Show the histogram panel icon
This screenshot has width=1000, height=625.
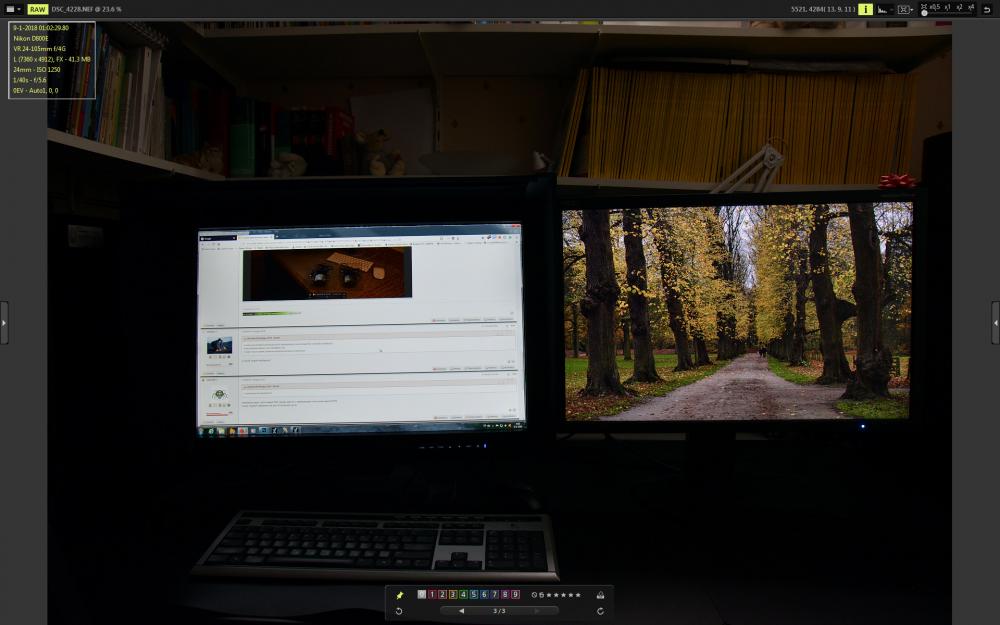(x=884, y=10)
